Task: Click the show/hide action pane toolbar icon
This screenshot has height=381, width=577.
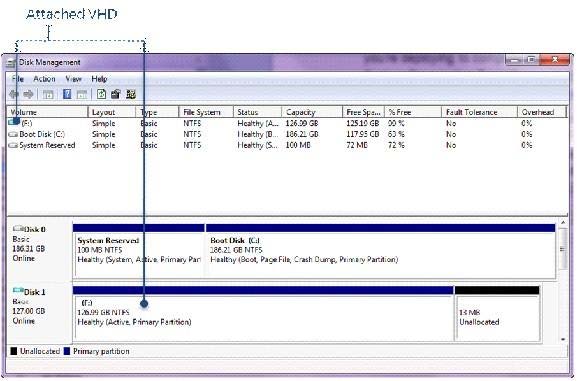Action: pyautogui.click(x=82, y=95)
